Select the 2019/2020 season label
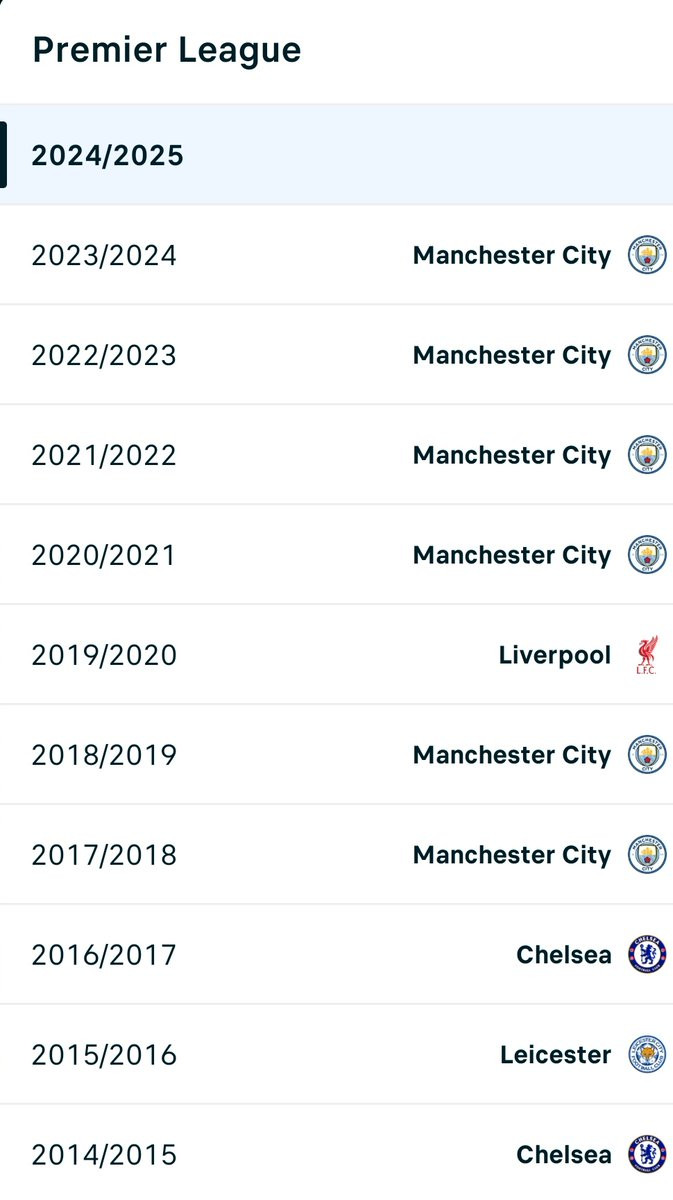The width and height of the screenshot is (673, 1200). coord(104,656)
